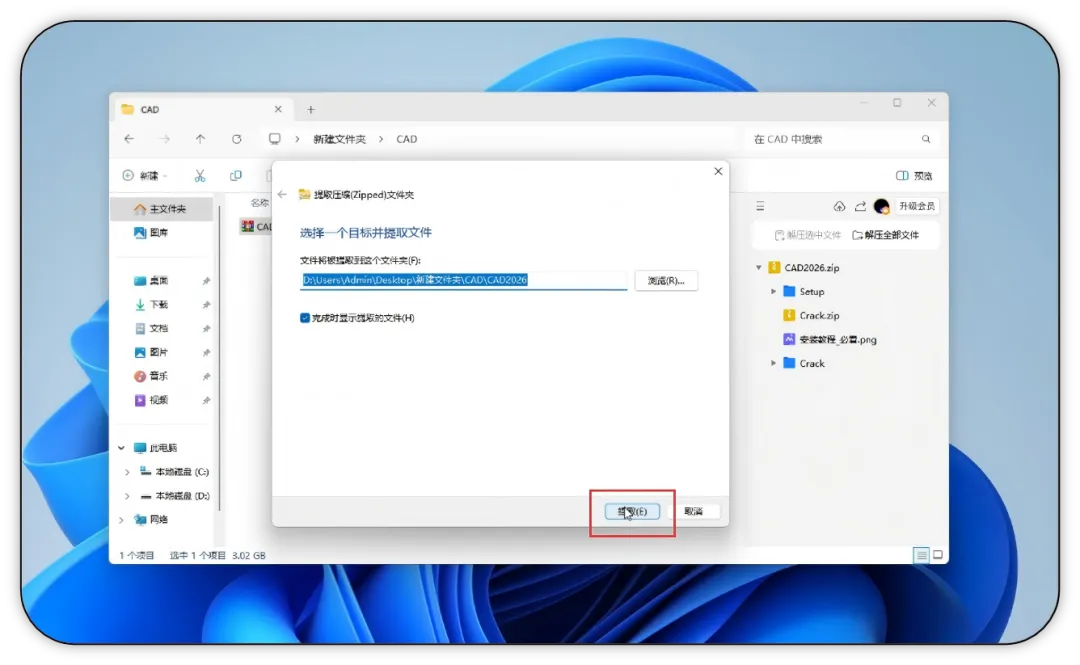Click back arrow in extract dialog
This screenshot has height=665, width=1080.
click(282, 194)
